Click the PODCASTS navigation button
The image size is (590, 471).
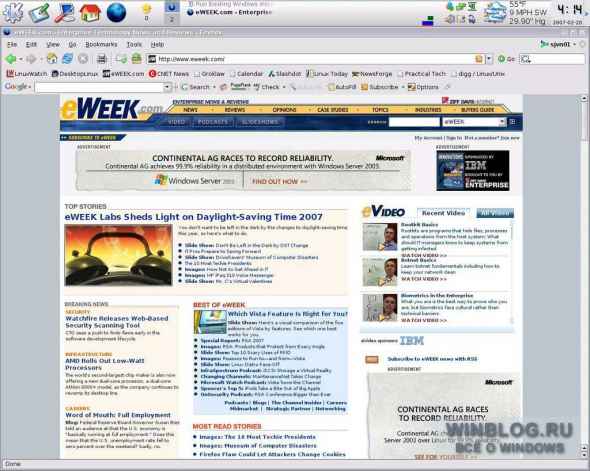tap(213, 122)
